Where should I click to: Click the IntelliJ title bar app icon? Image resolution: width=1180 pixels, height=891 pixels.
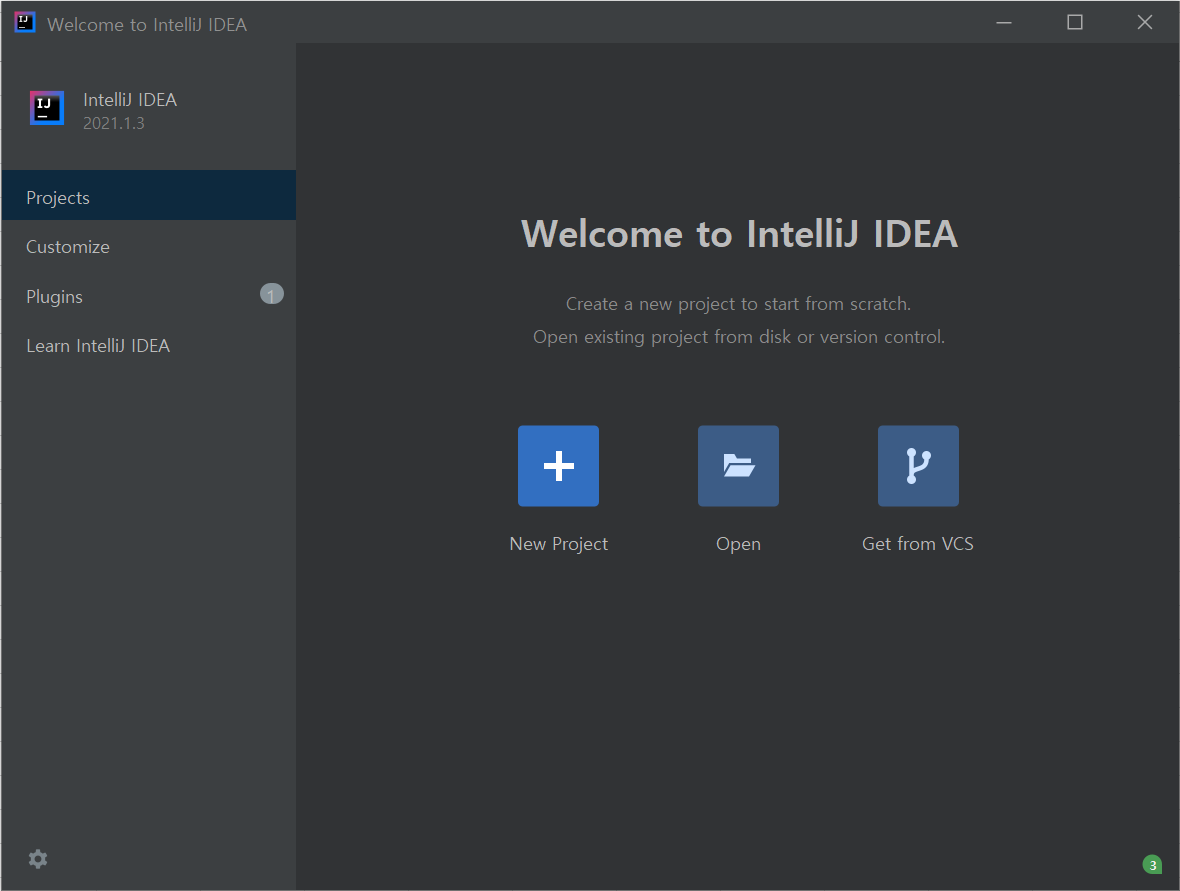[25, 23]
